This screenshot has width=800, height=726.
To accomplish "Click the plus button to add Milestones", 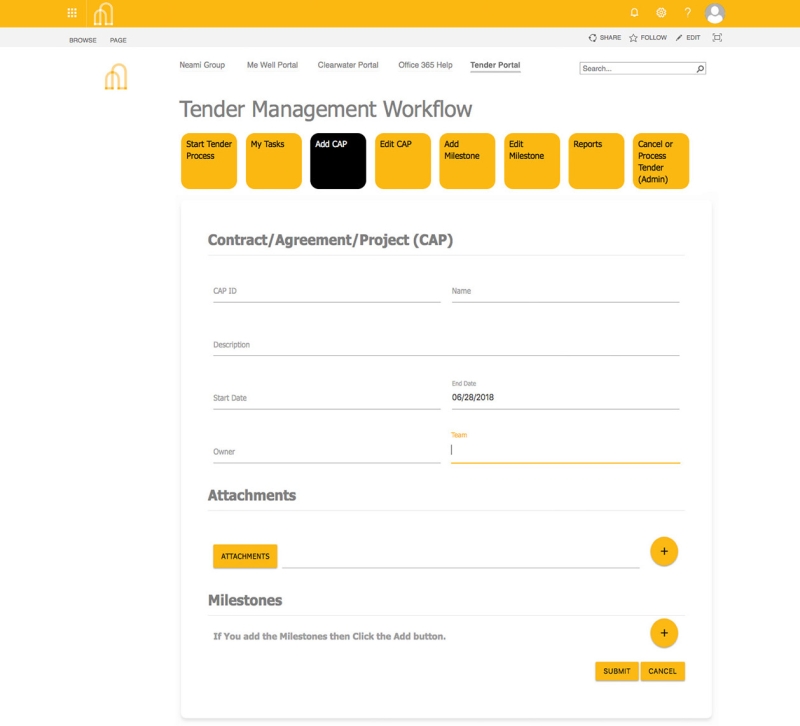I will 664,633.
